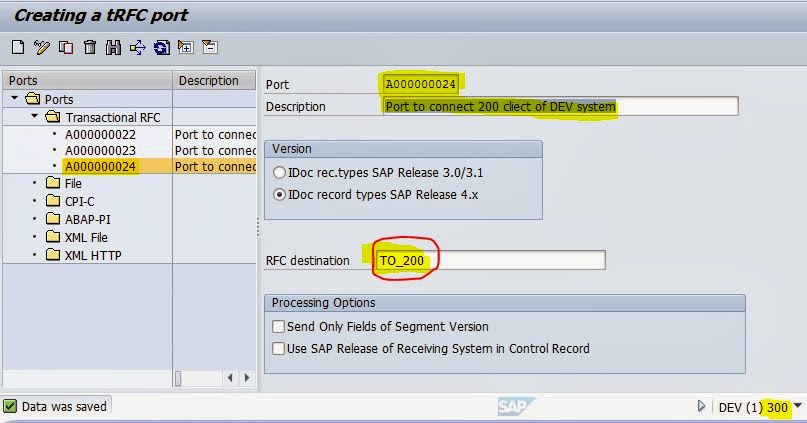Click the Refresh toolbar icon

click(162, 48)
